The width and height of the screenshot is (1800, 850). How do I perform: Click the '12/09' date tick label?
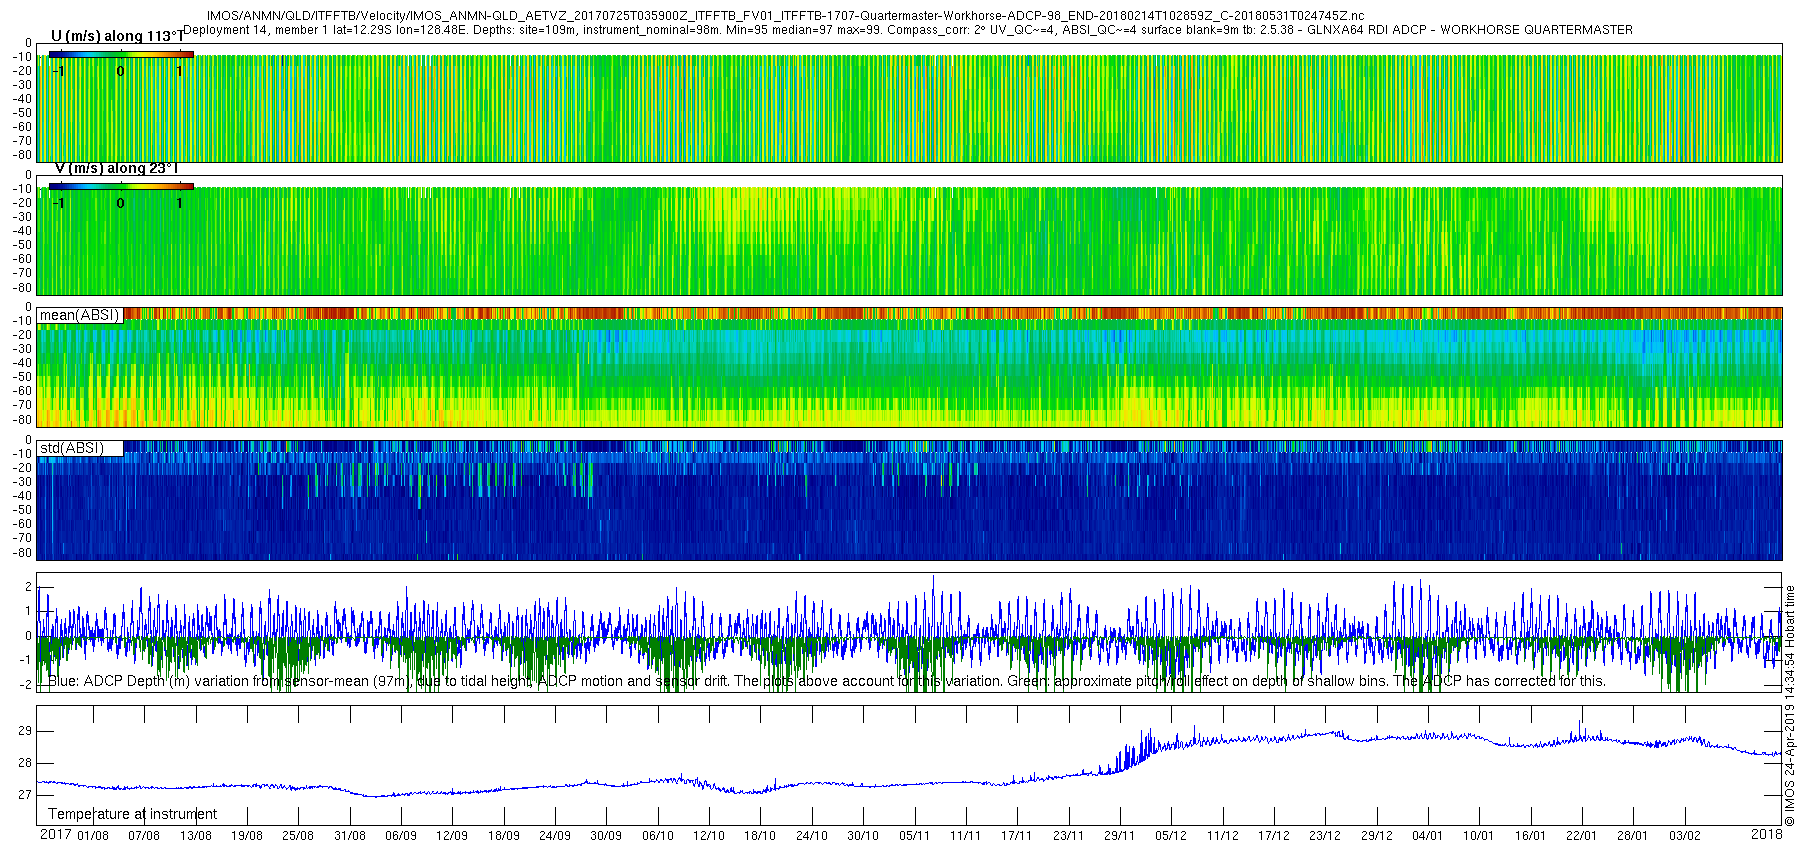pyautogui.click(x=452, y=836)
